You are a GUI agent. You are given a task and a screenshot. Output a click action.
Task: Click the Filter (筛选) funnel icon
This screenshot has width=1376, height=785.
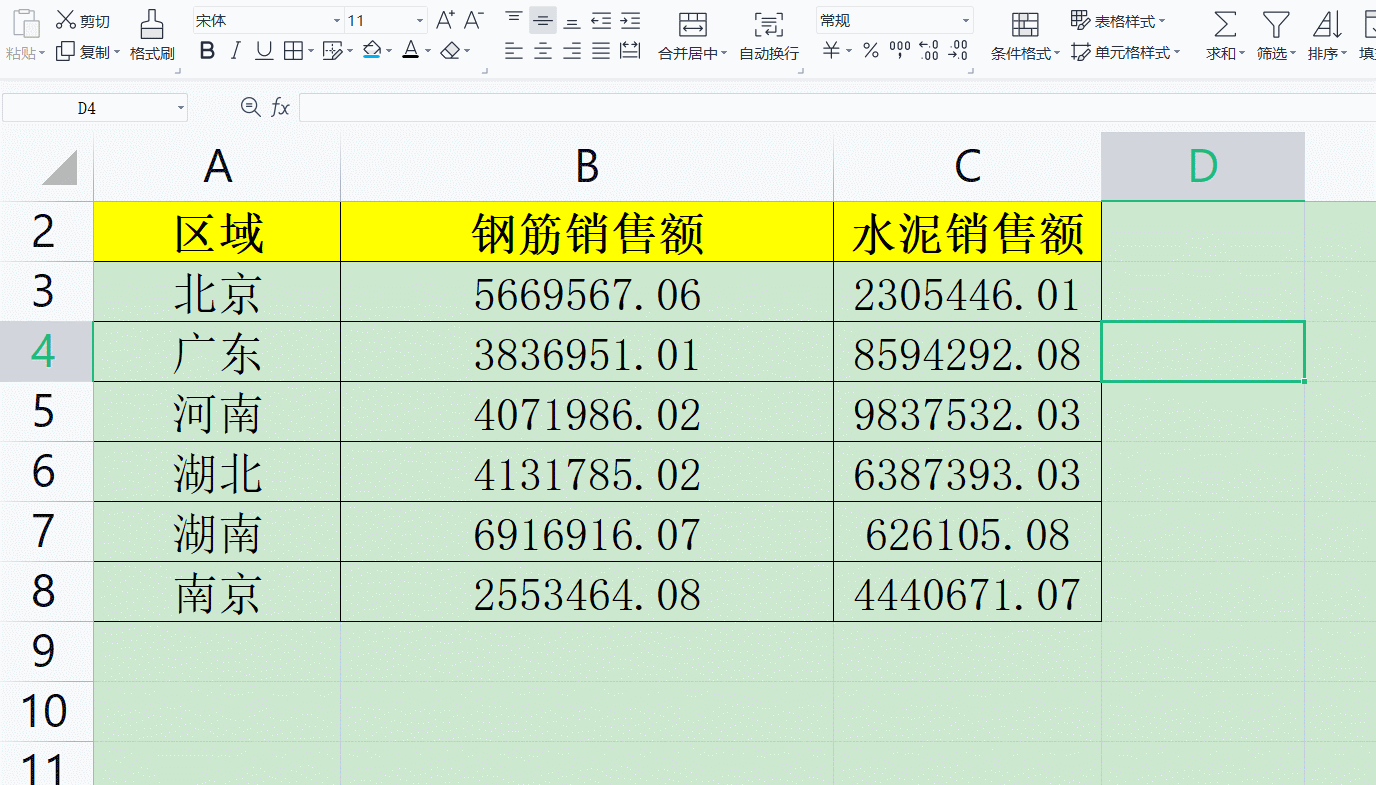click(1275, 25)
